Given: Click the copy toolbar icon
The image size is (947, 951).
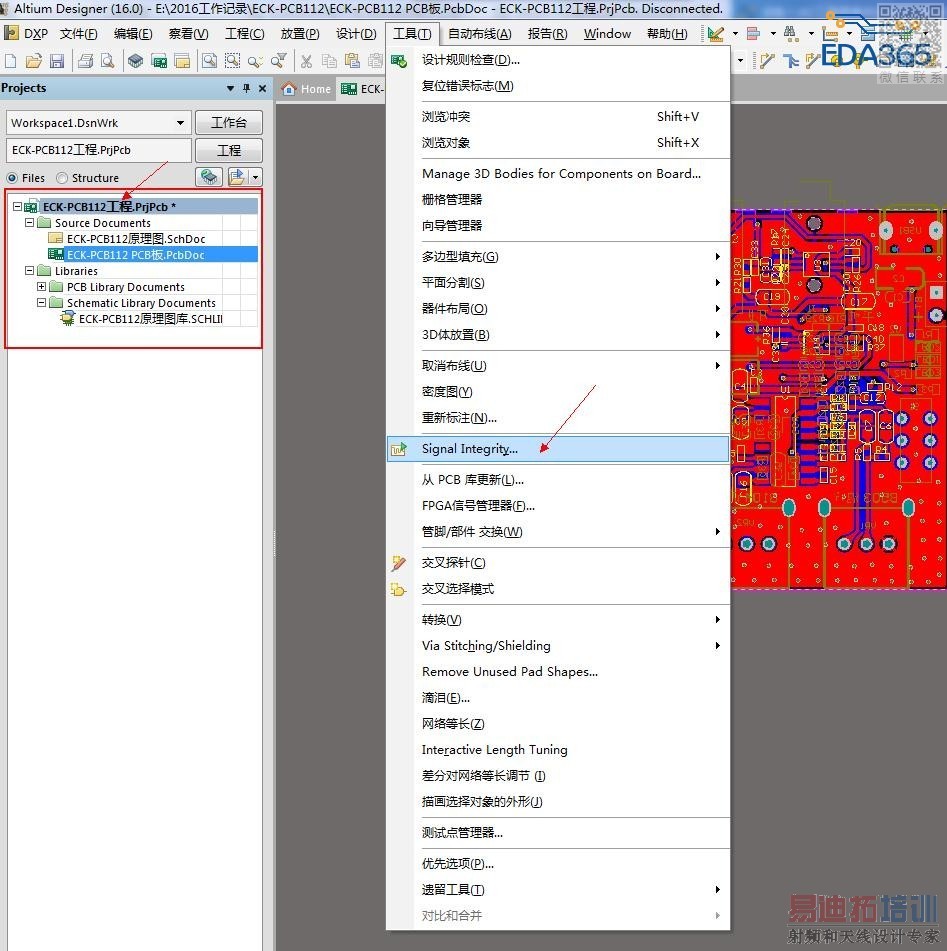Looking at the screenshot, I should pos(329,61).
